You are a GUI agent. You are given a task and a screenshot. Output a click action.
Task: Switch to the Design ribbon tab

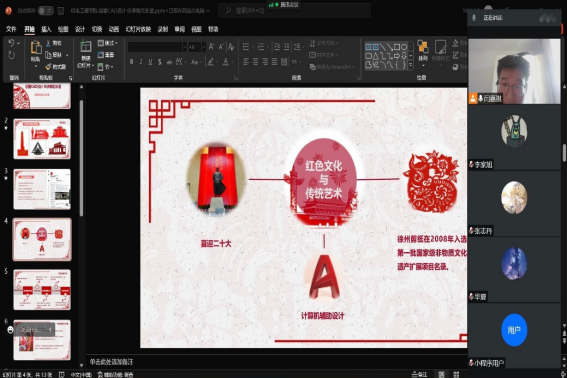[80, 29]
